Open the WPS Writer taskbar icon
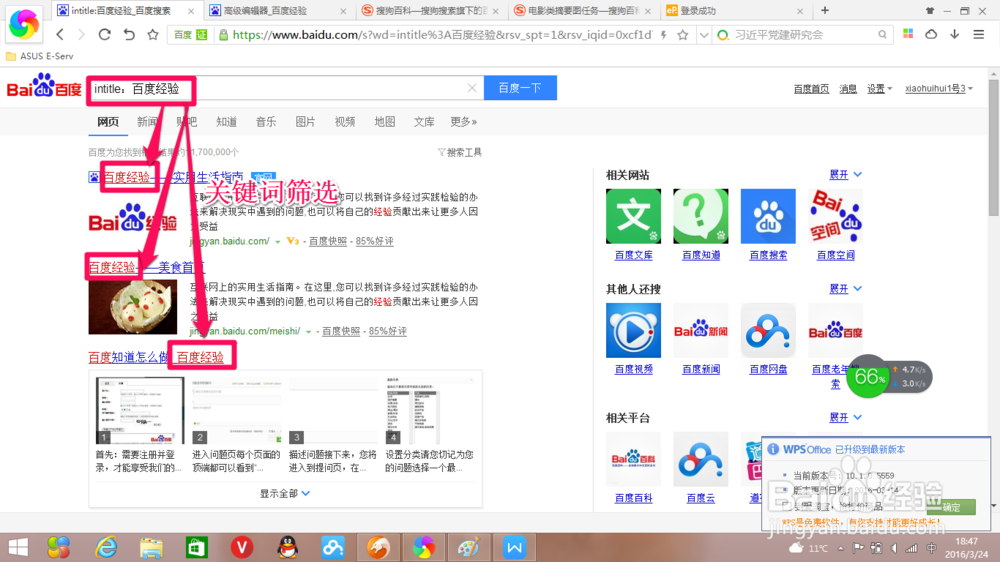The width and height of the screenshot is (1000, 562). click(514, 547)
